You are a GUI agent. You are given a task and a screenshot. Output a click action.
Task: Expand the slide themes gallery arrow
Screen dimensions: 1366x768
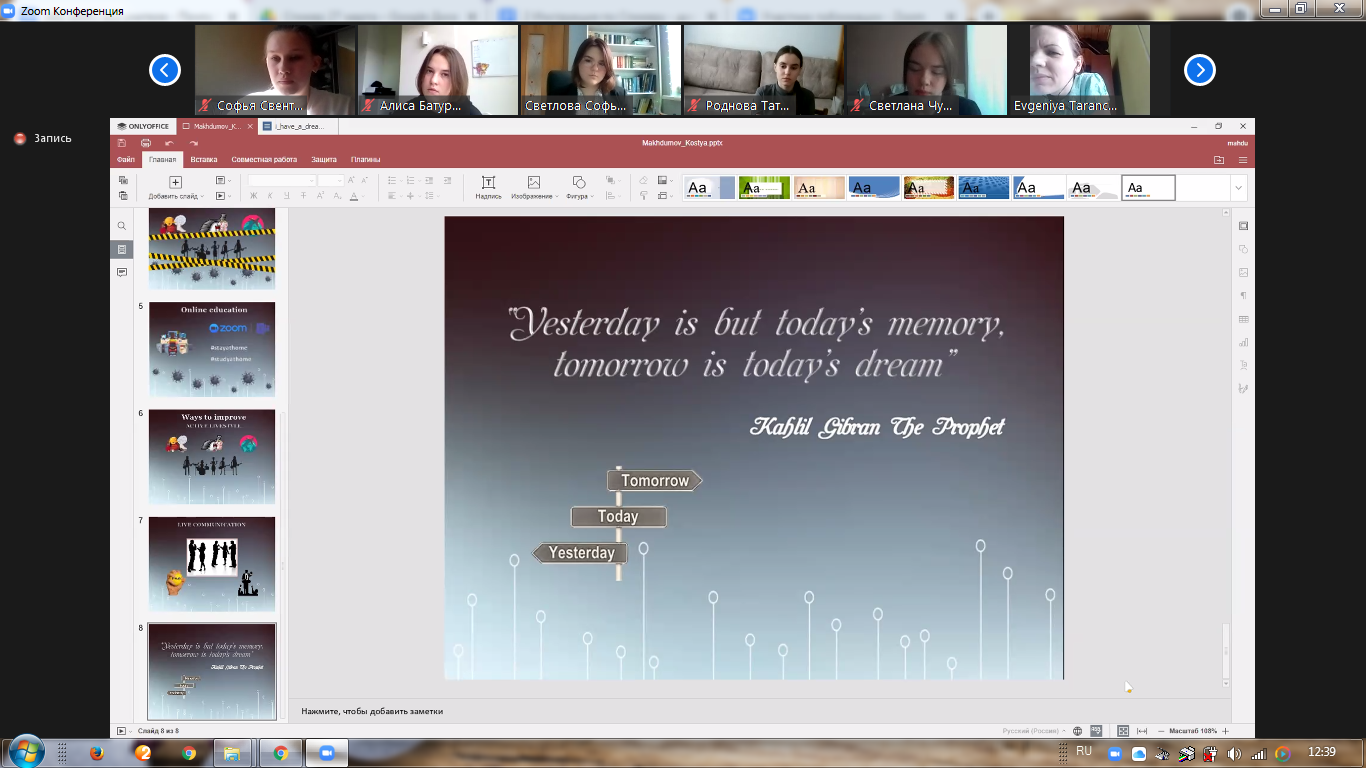click(x=1239, y=188)
